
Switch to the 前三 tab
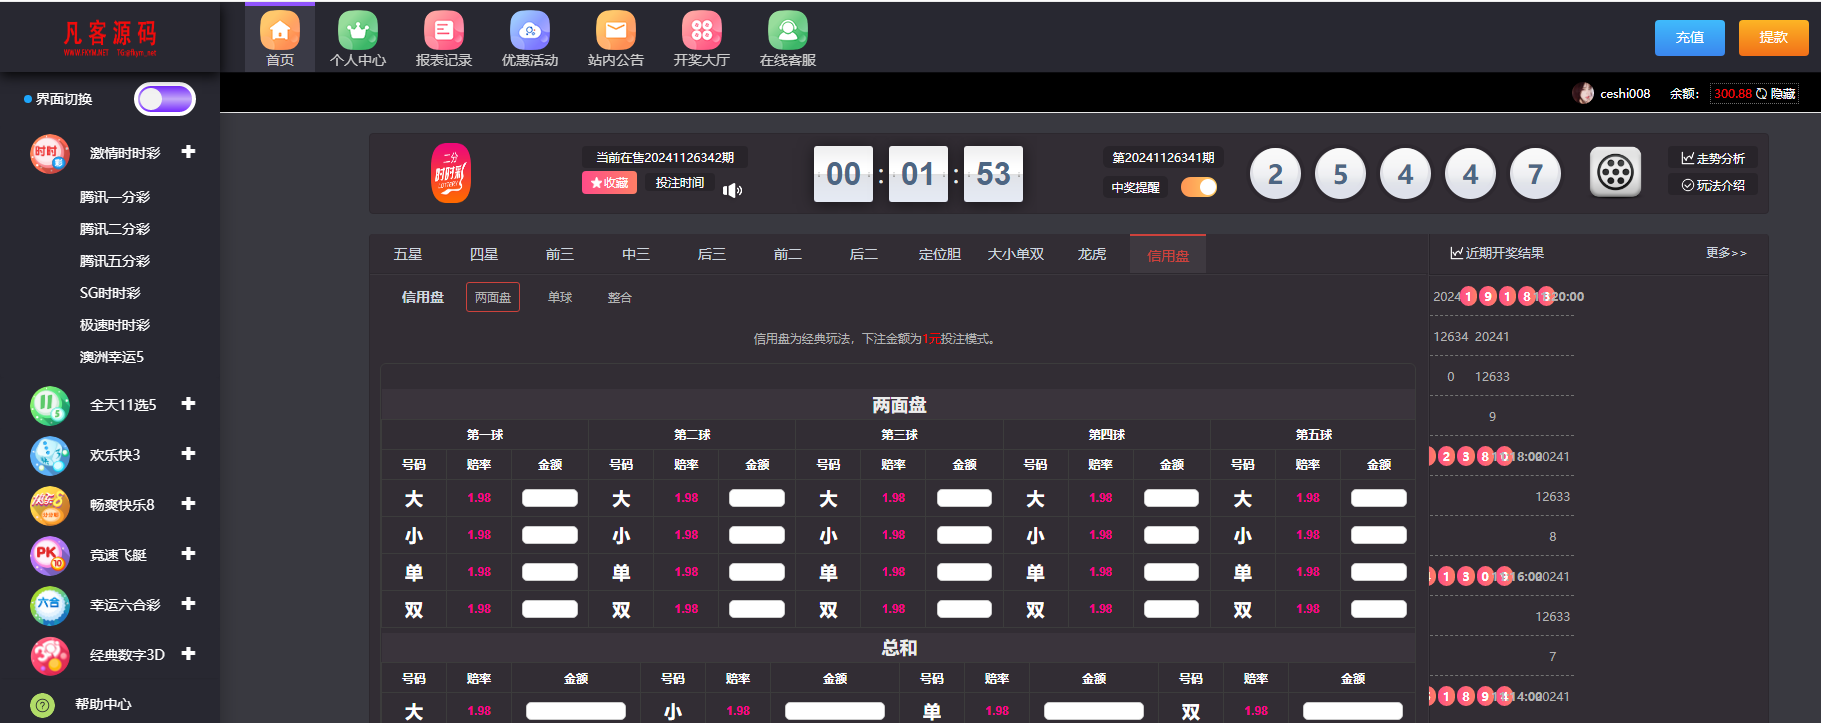[560, 254]
